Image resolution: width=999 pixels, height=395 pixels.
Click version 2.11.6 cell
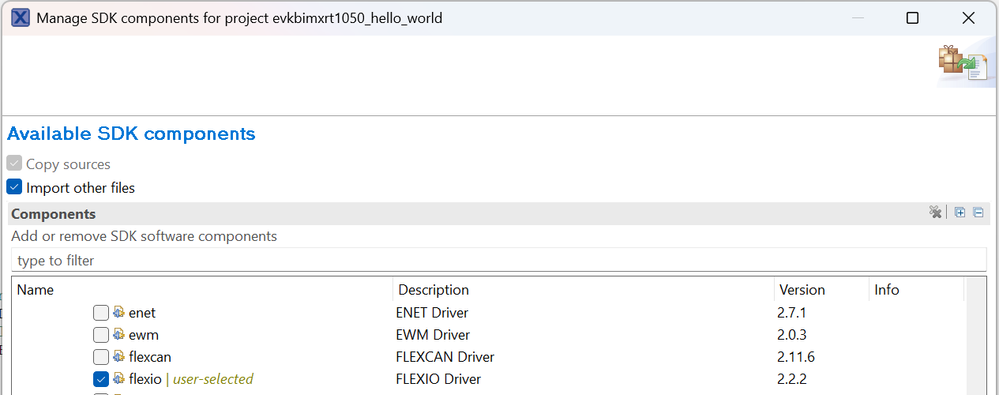pyautogui.click(x=796, y=357)
